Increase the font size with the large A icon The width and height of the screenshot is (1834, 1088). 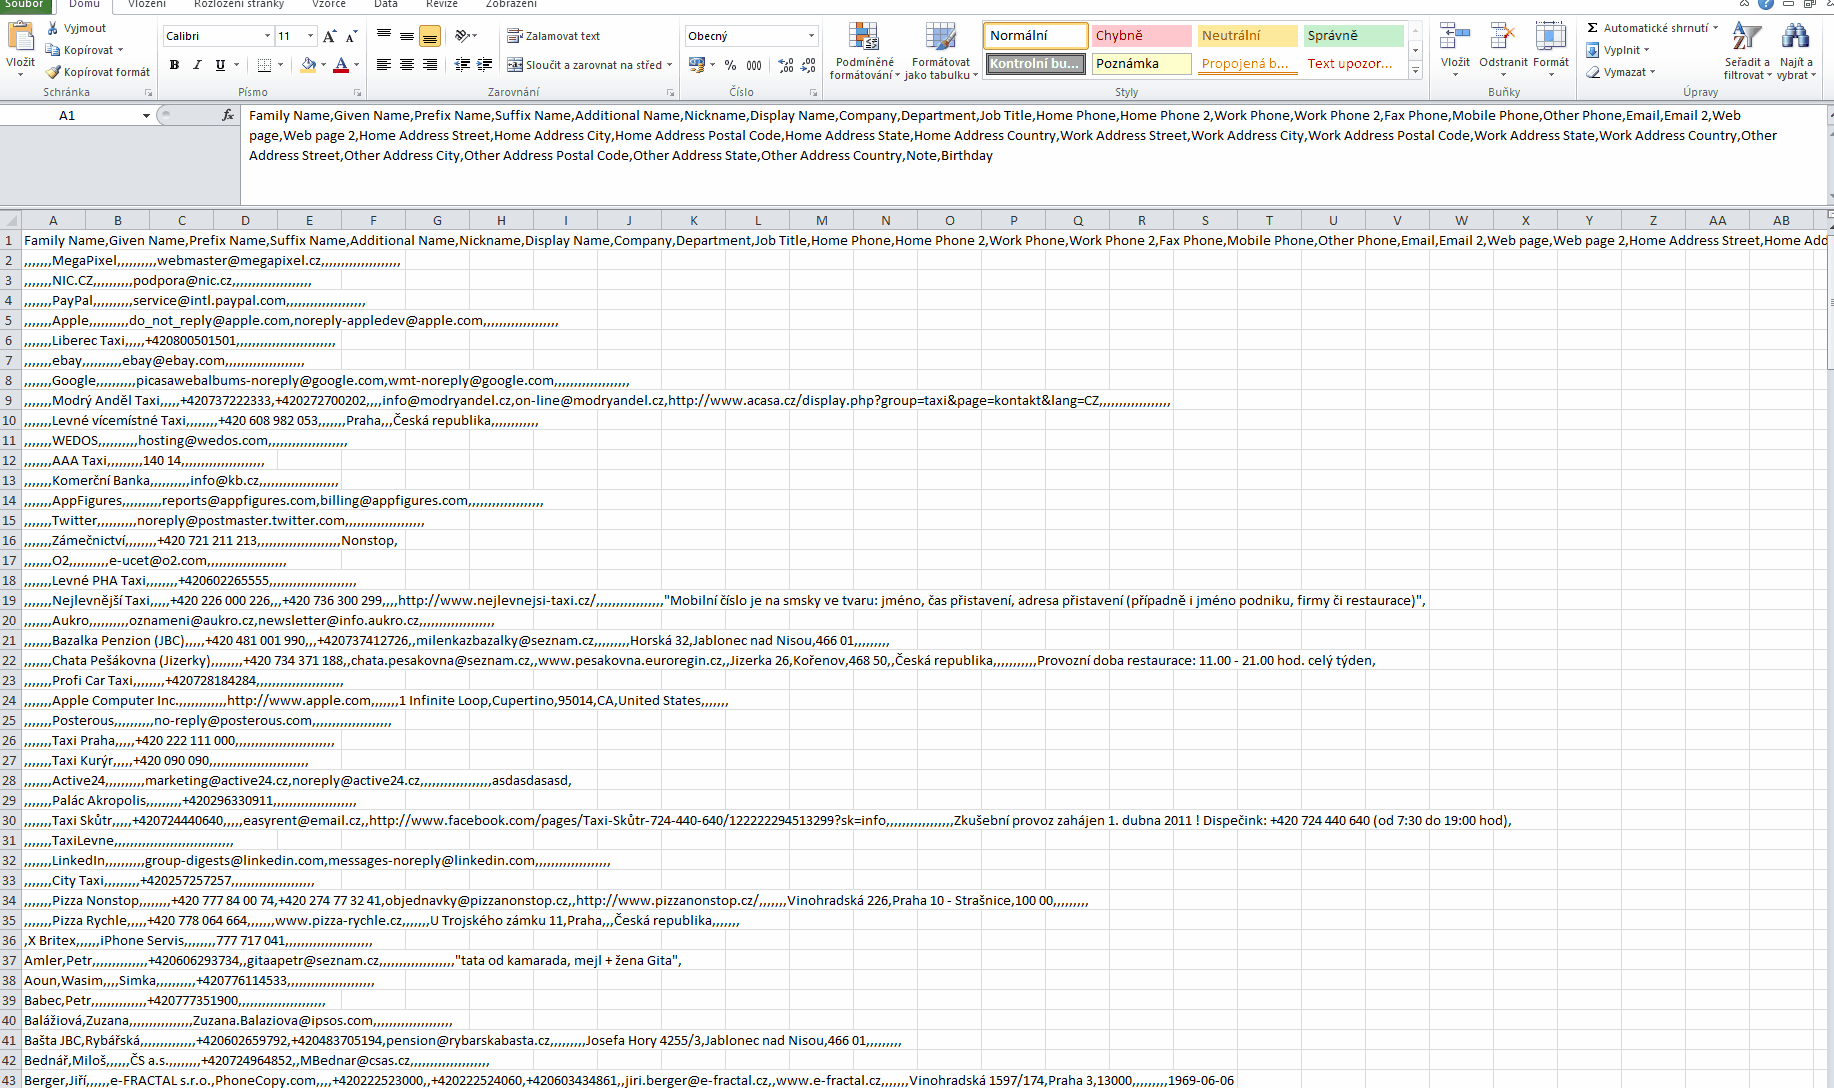(329, 36)
